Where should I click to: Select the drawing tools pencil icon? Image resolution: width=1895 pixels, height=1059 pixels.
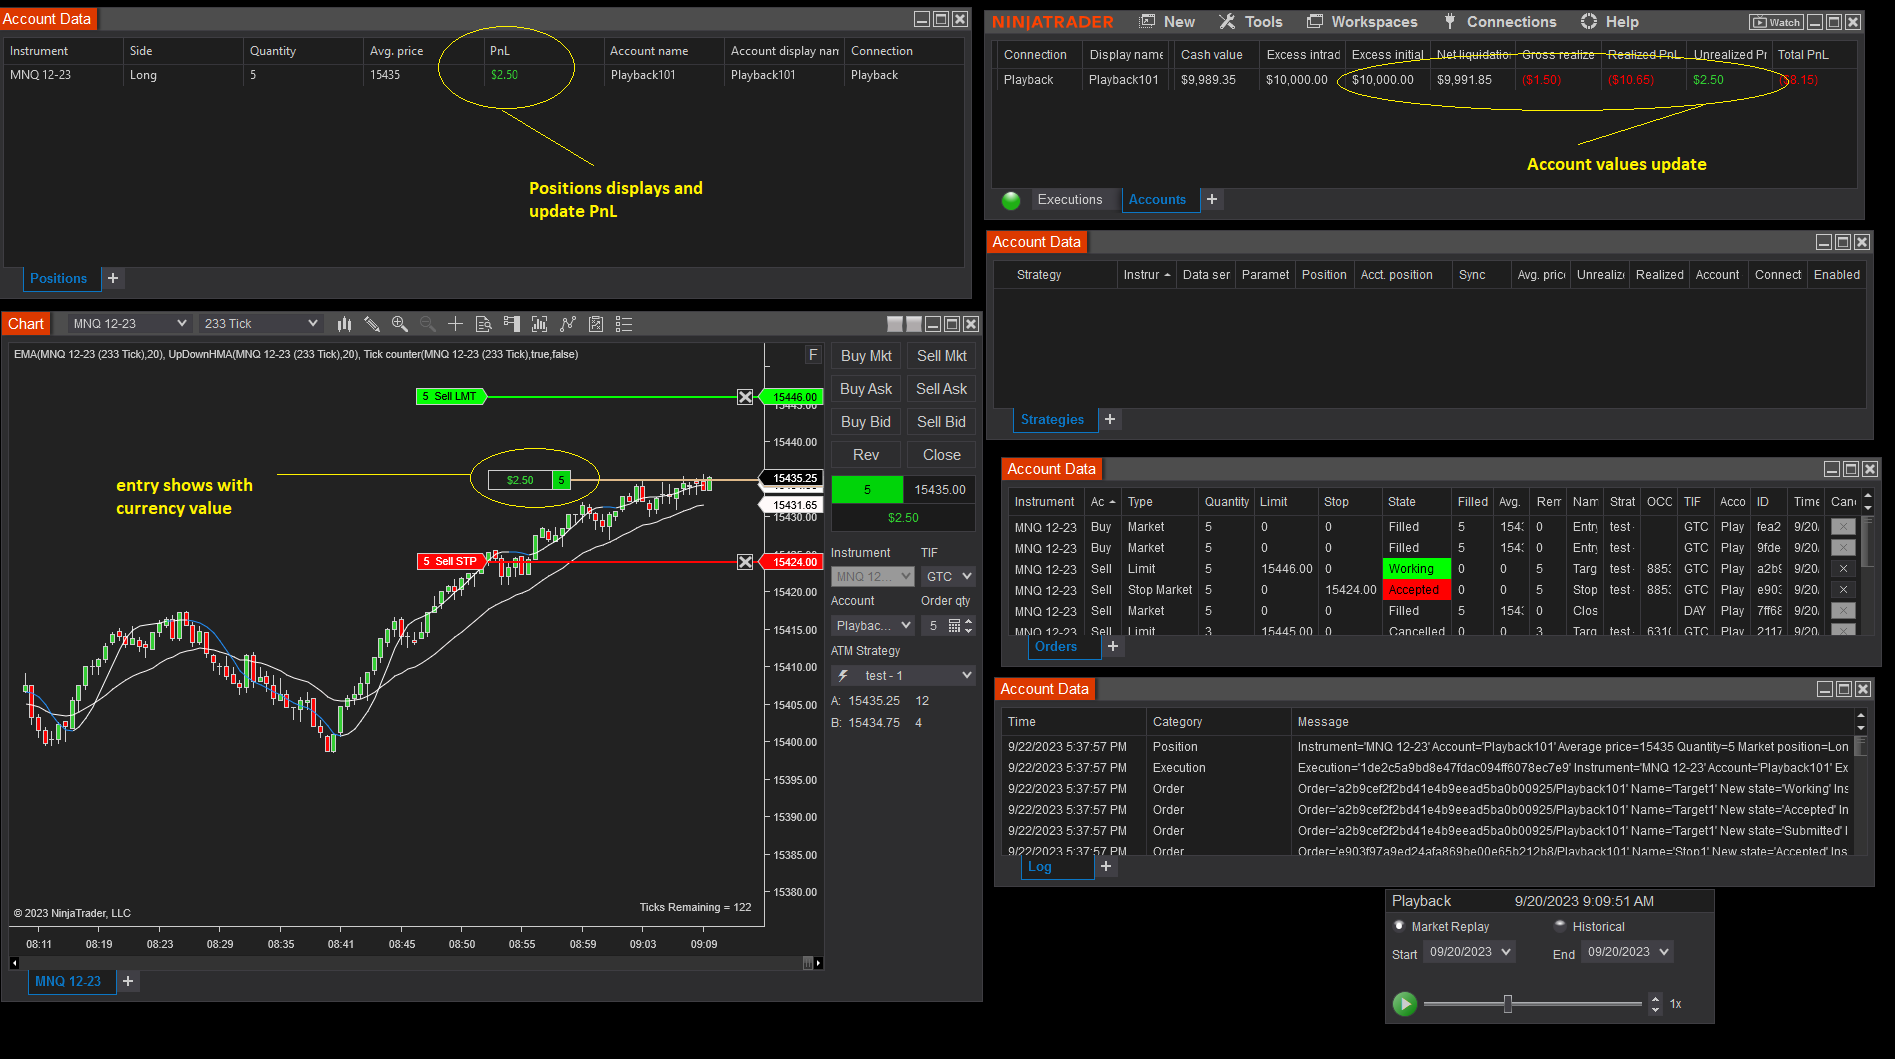click(372, 324)
